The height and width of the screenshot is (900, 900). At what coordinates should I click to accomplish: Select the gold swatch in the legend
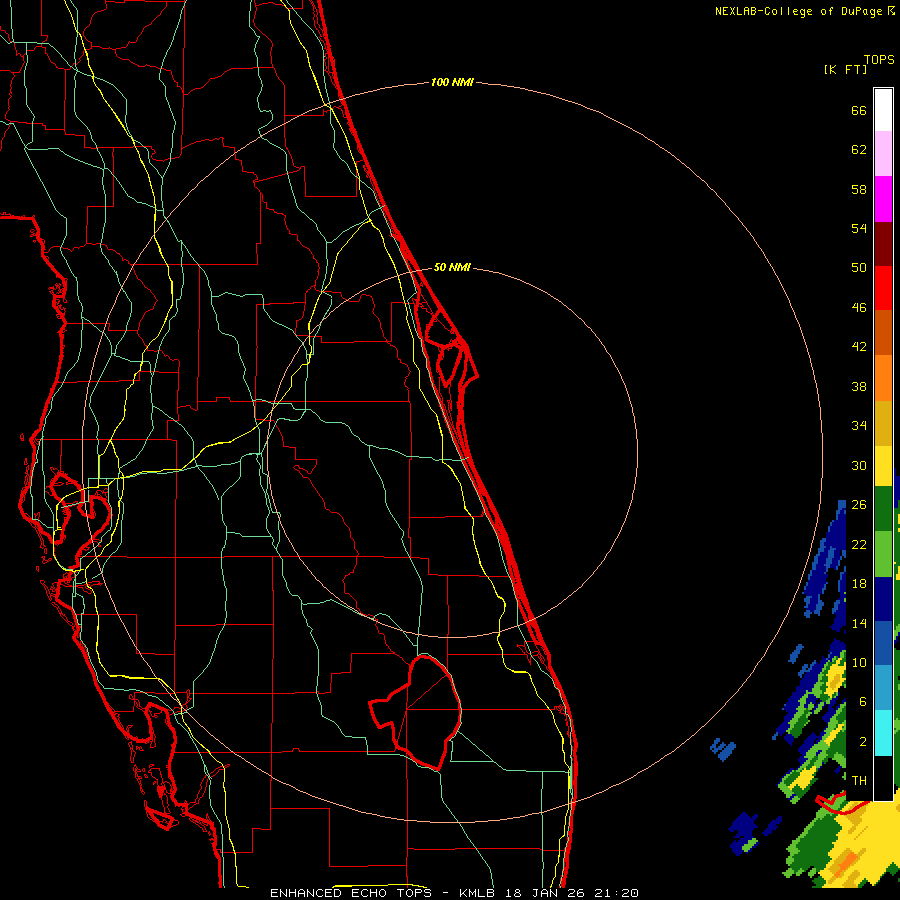[x=883, y=423]
